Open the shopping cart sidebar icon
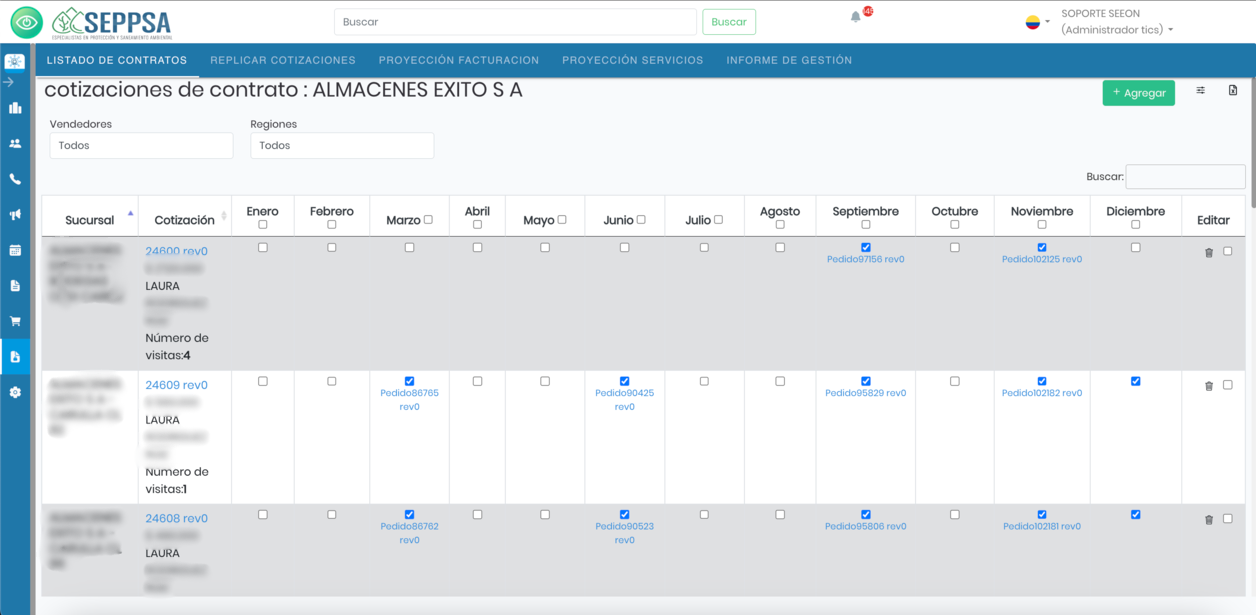The image size is (1256, 615). [x=15, y=321]
